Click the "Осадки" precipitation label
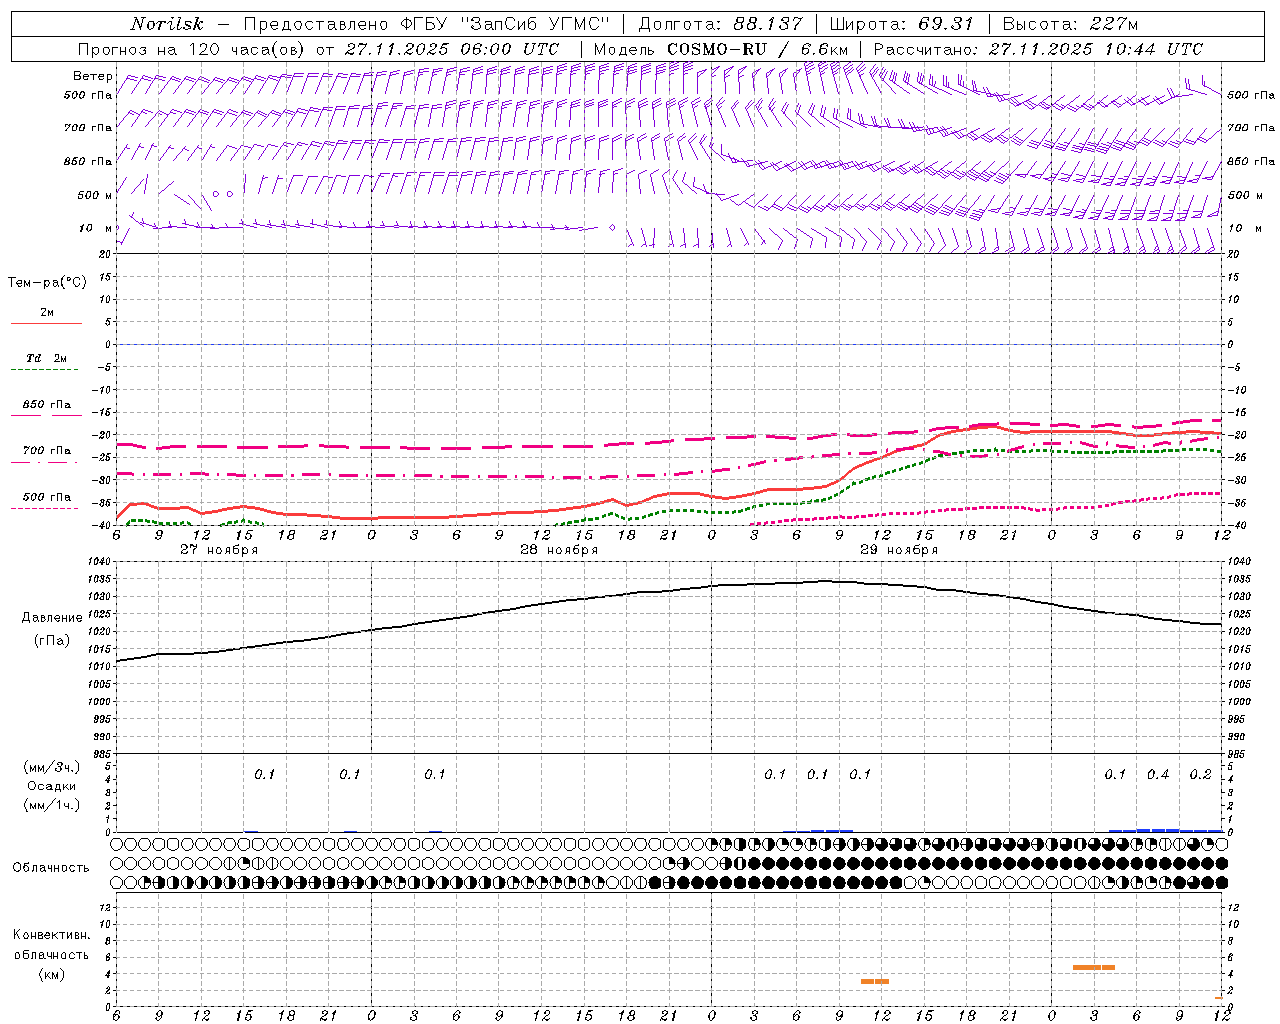The height and width of the screenshot is (1024, 1280). (x=52, y=786)
